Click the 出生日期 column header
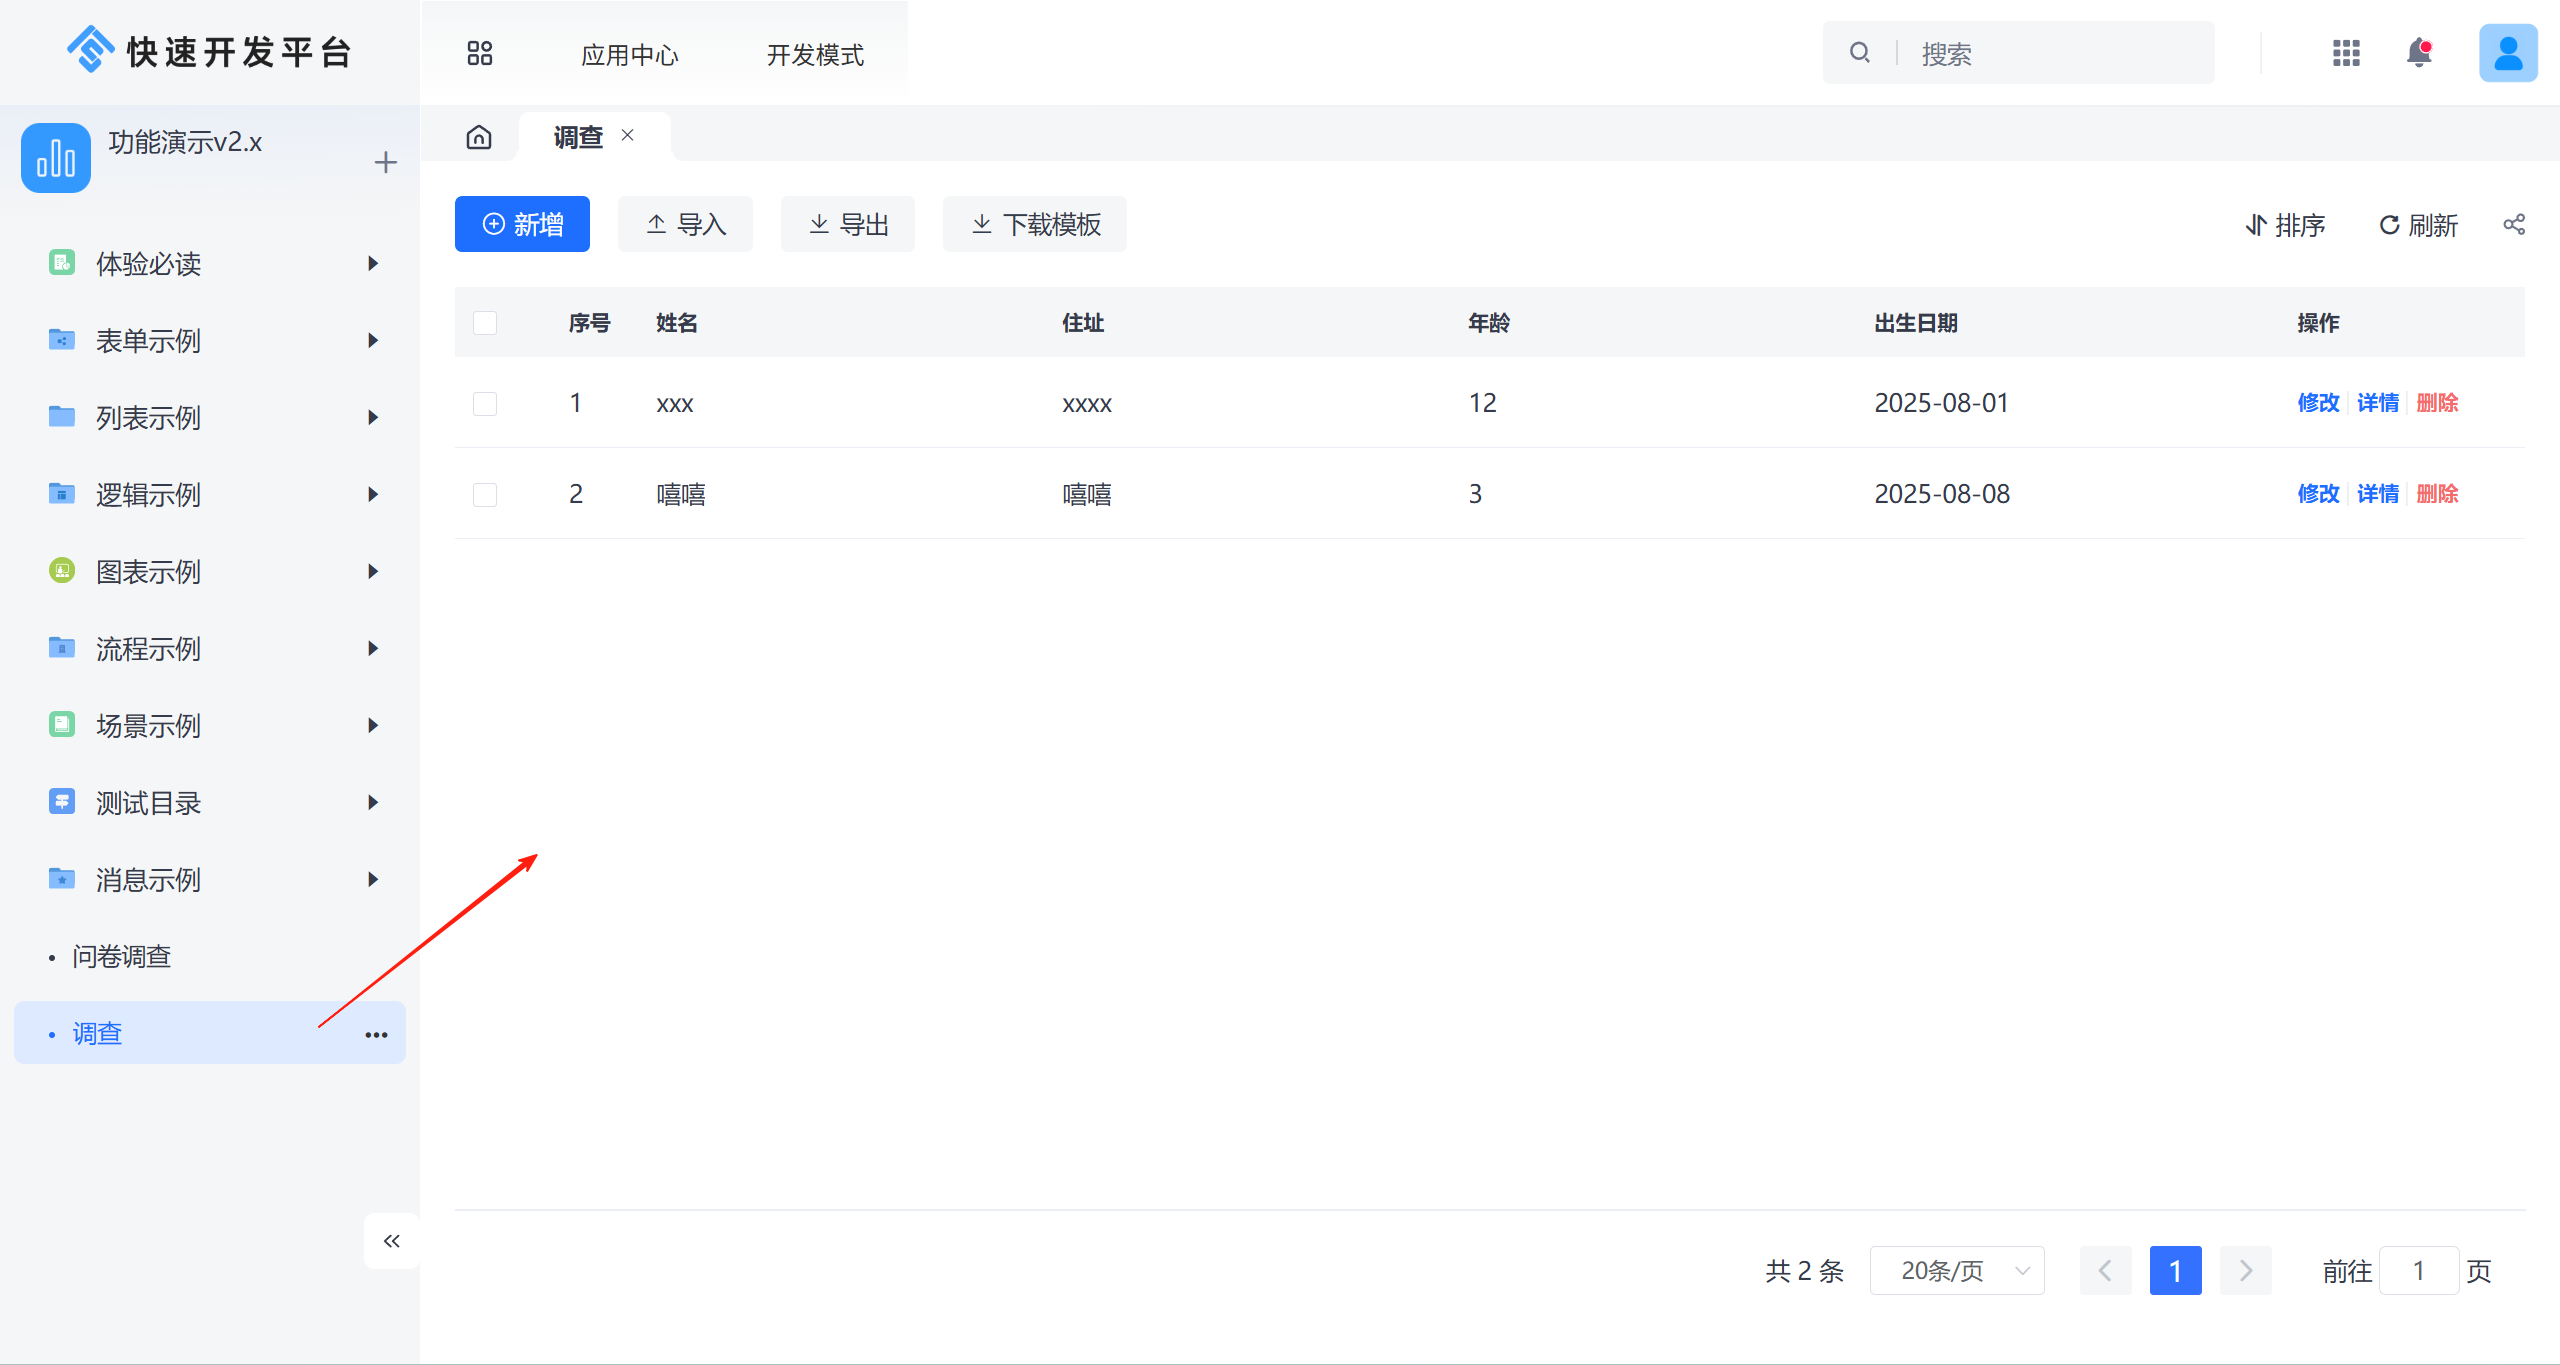This screenshot has height=1365, width=2560. tap(1916, 323)
